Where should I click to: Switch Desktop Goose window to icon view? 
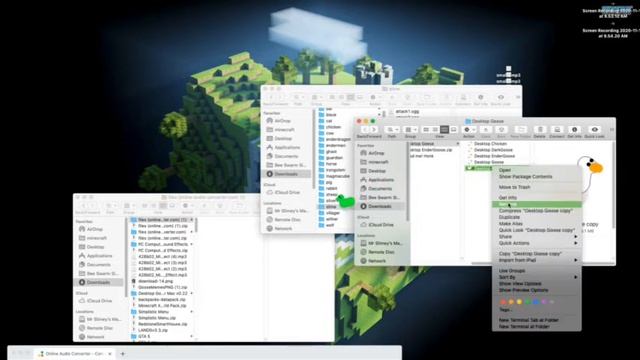tap(426, 130)
